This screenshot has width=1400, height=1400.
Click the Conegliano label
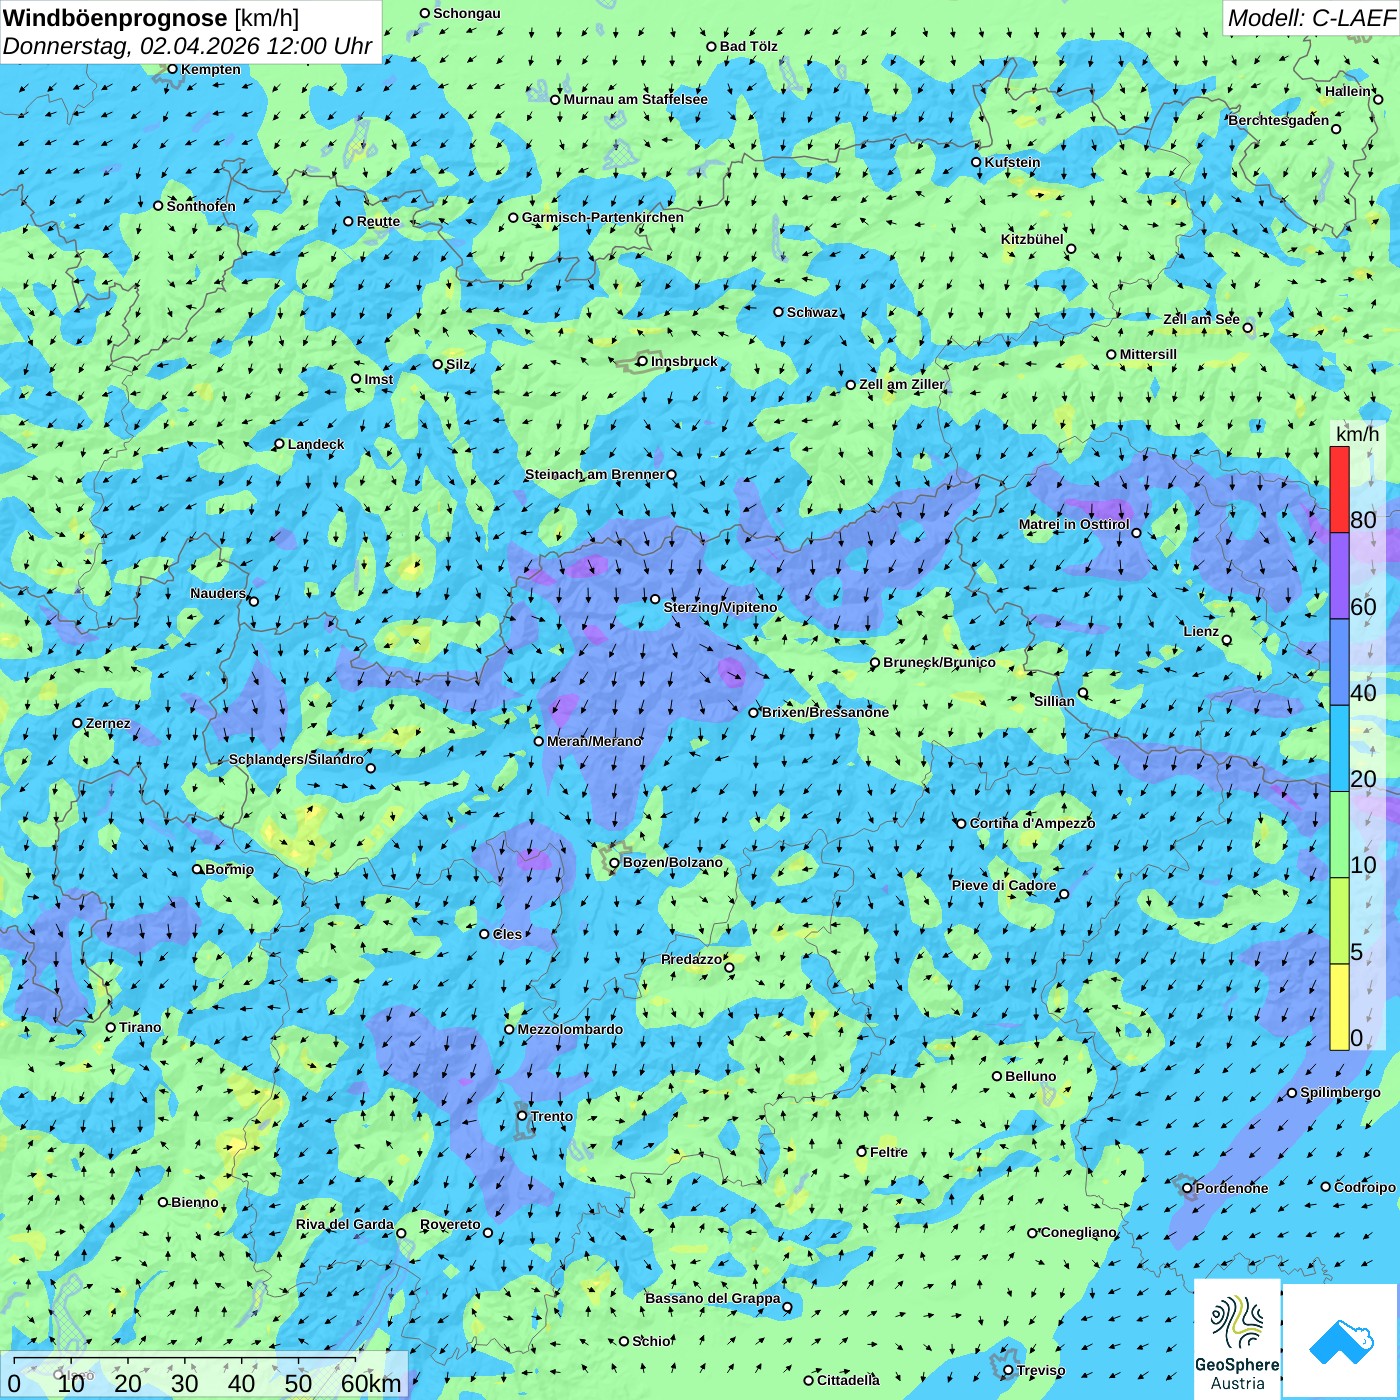click(x=1078, y=1232)
